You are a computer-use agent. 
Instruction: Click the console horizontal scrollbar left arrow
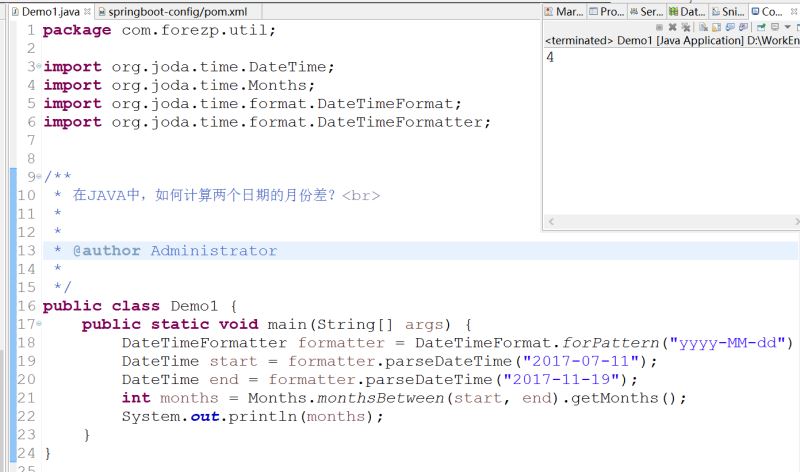click(551, 221)
